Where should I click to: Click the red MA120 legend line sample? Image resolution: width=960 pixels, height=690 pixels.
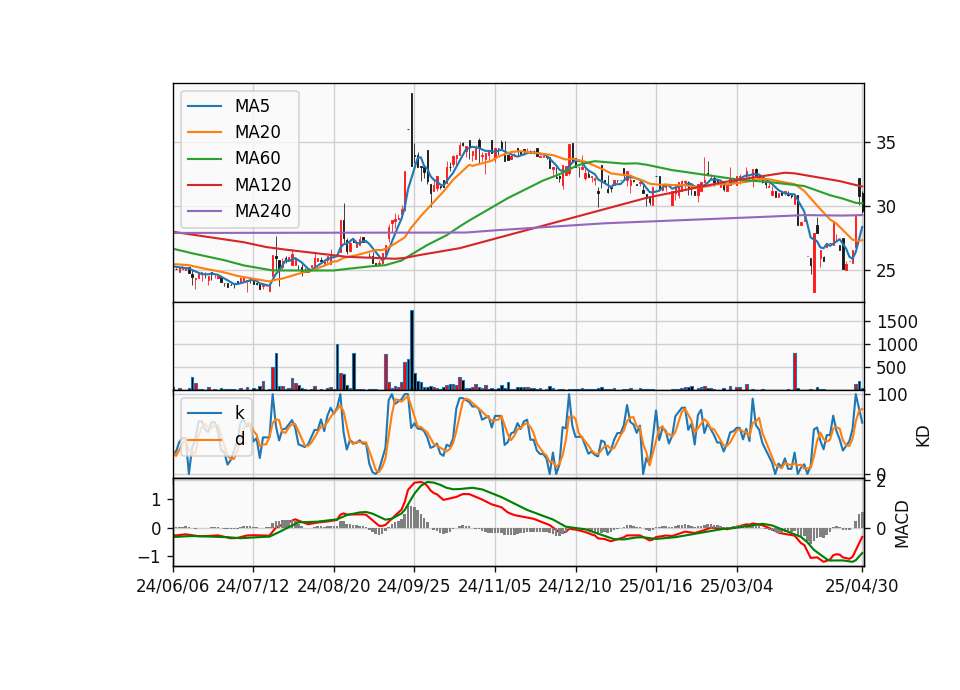click(204, 185)
